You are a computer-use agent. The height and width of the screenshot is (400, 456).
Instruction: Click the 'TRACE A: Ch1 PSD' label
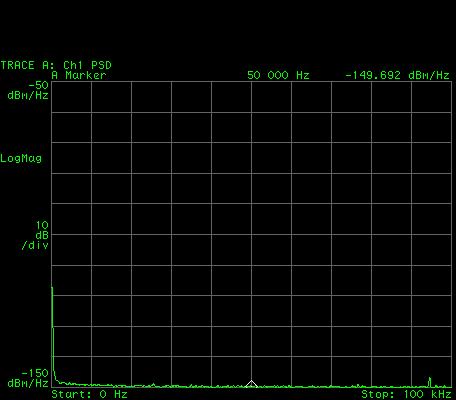pyautogui.click(x=56, y=65)
